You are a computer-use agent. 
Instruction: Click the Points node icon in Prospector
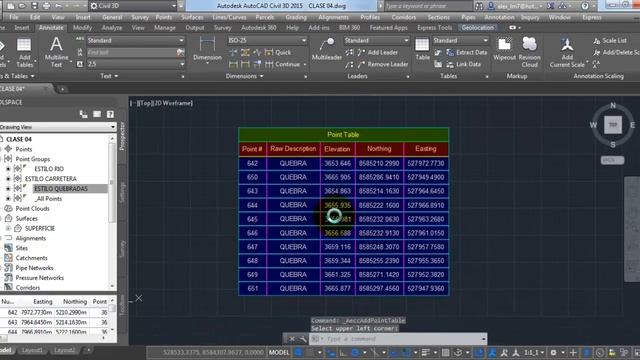click(8, 149)
